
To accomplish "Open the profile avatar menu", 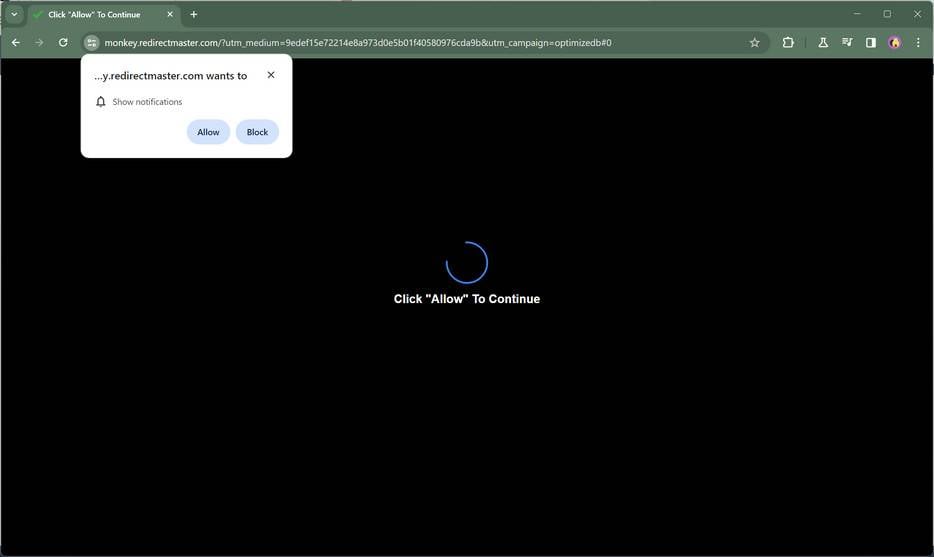I will coord(895,42).
